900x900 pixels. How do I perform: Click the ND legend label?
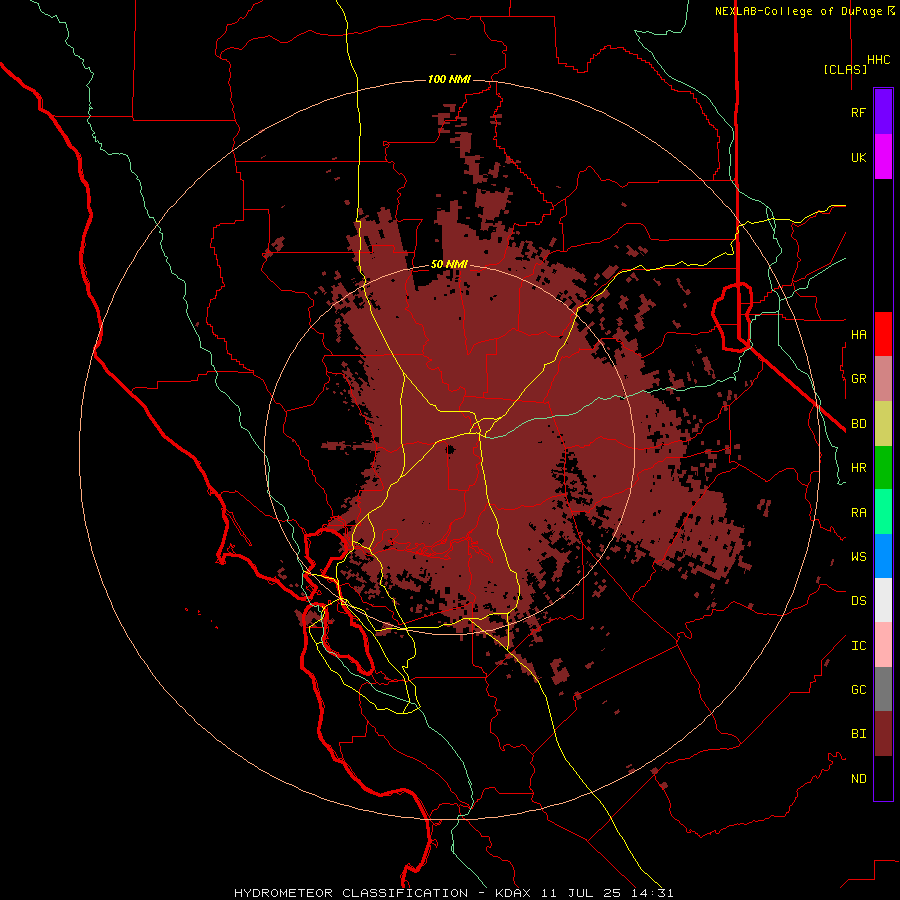(x=859, y=779)
